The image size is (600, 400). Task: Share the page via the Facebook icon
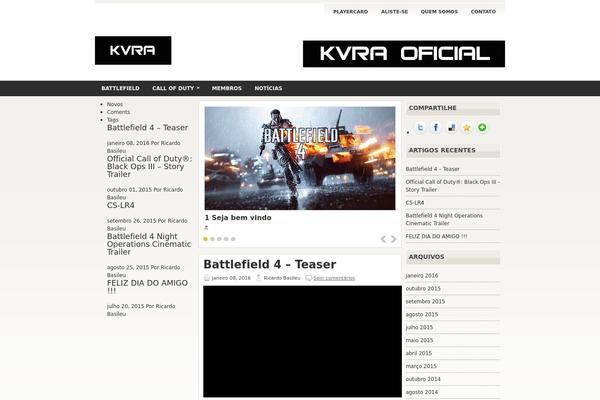(436, 127)
